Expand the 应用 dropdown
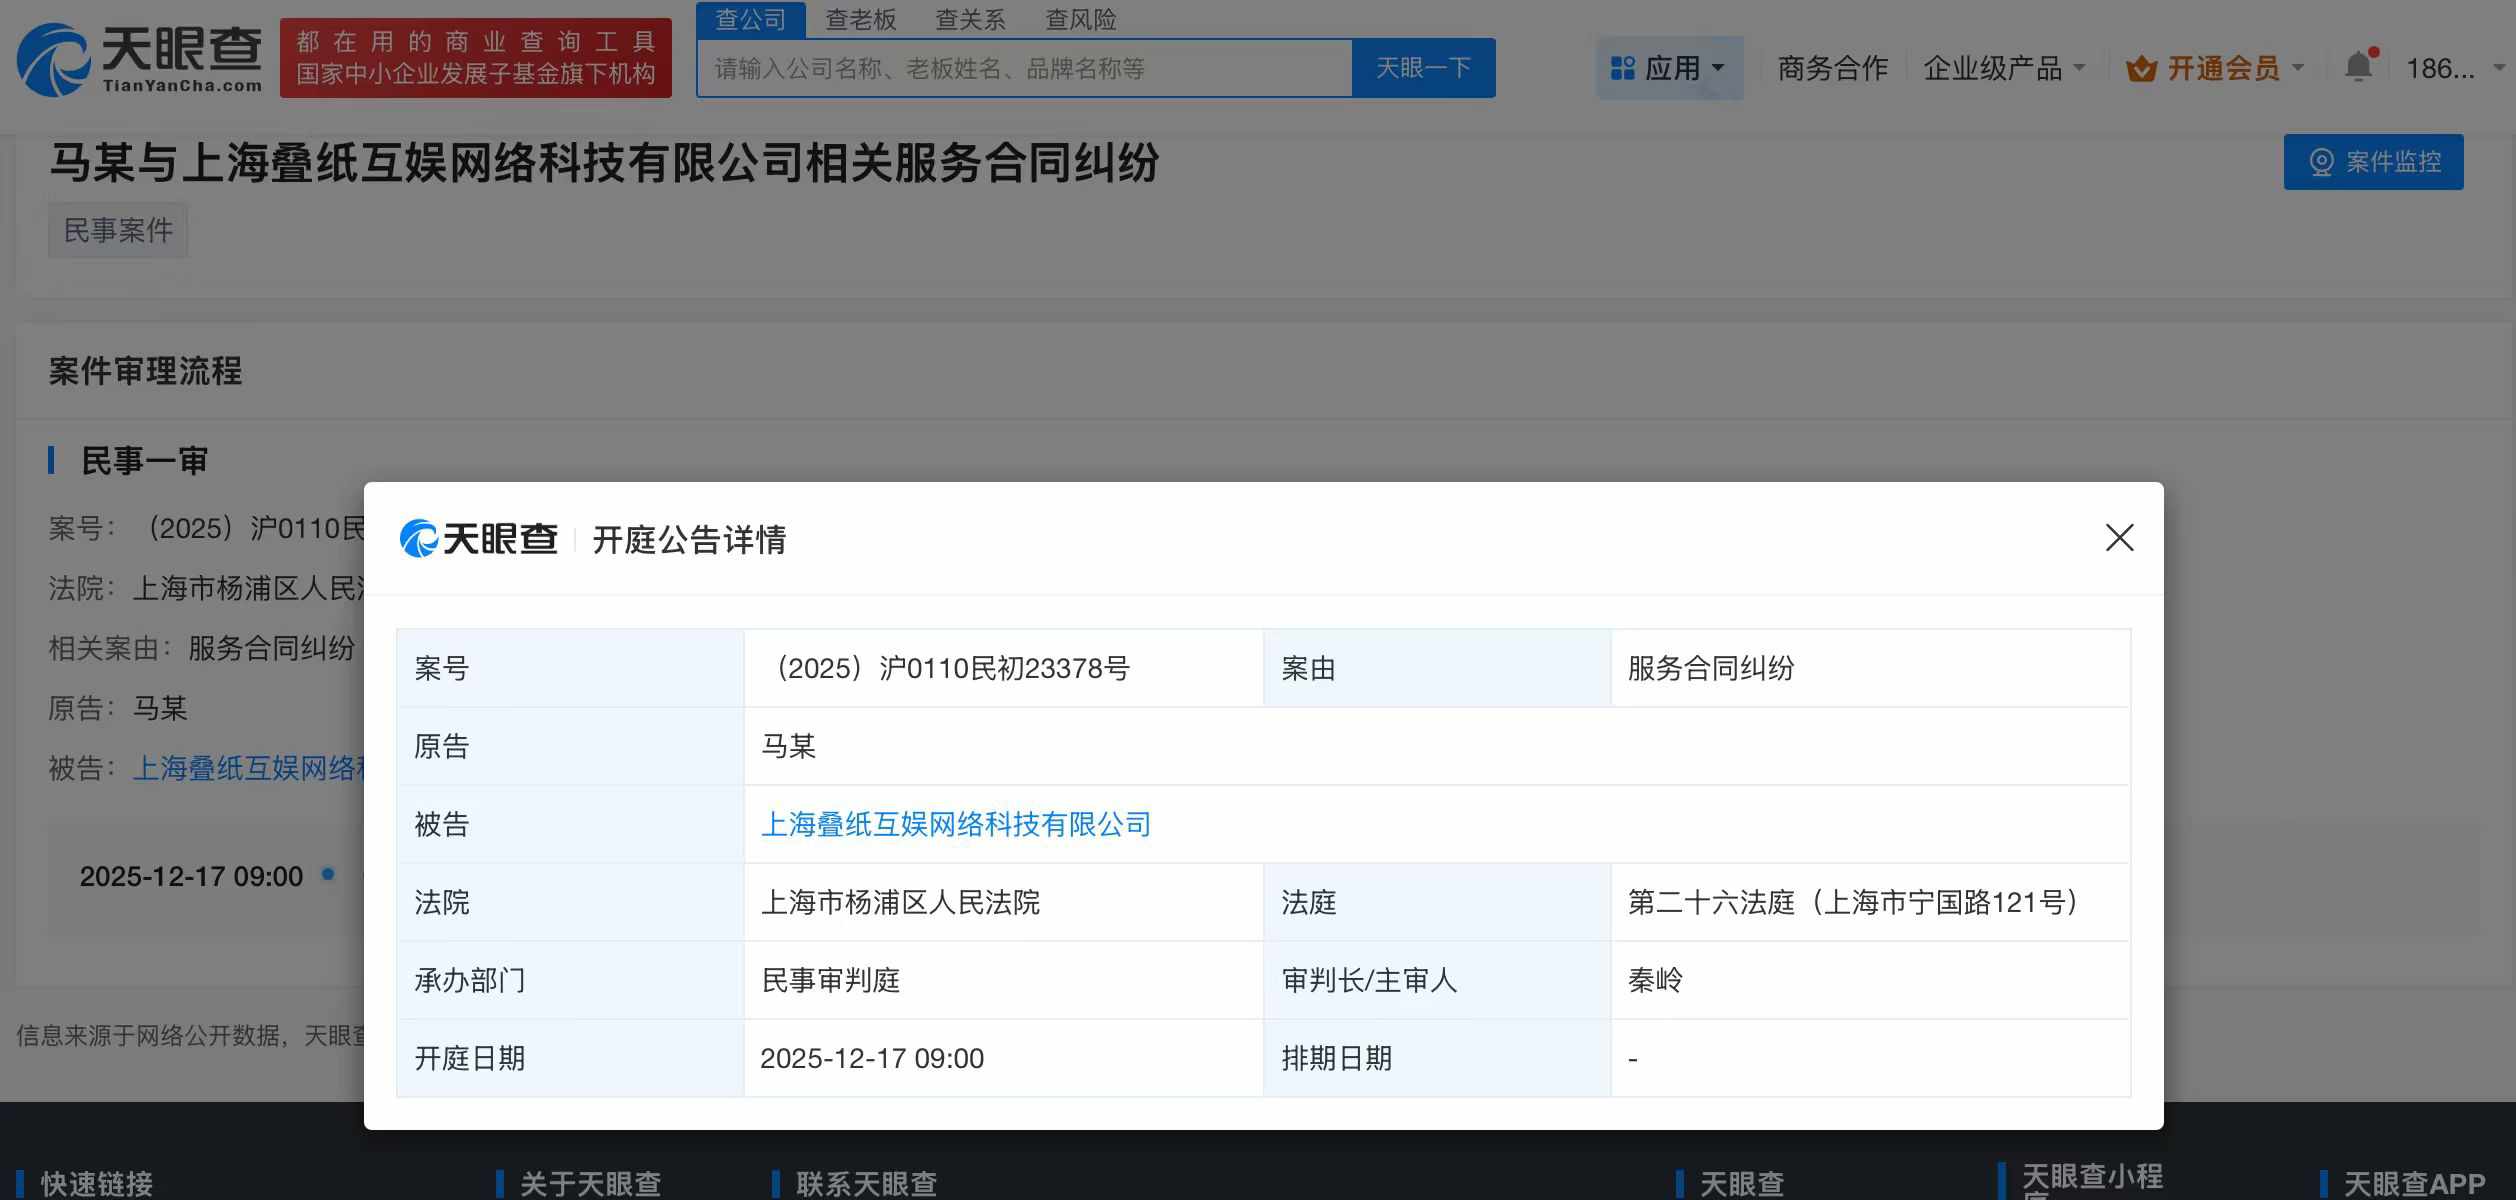The height and width of the screenshot is (1200, 2516). 1676,66
